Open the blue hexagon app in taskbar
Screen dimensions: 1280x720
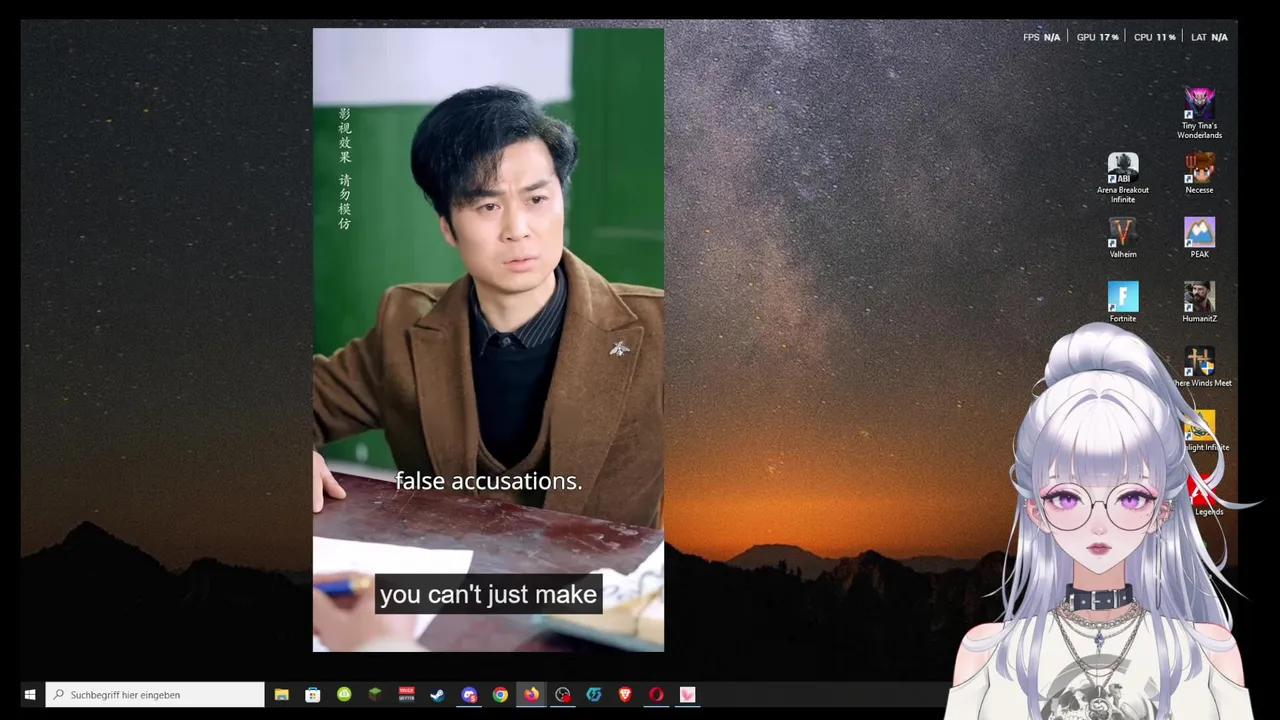tap(594, 695)
